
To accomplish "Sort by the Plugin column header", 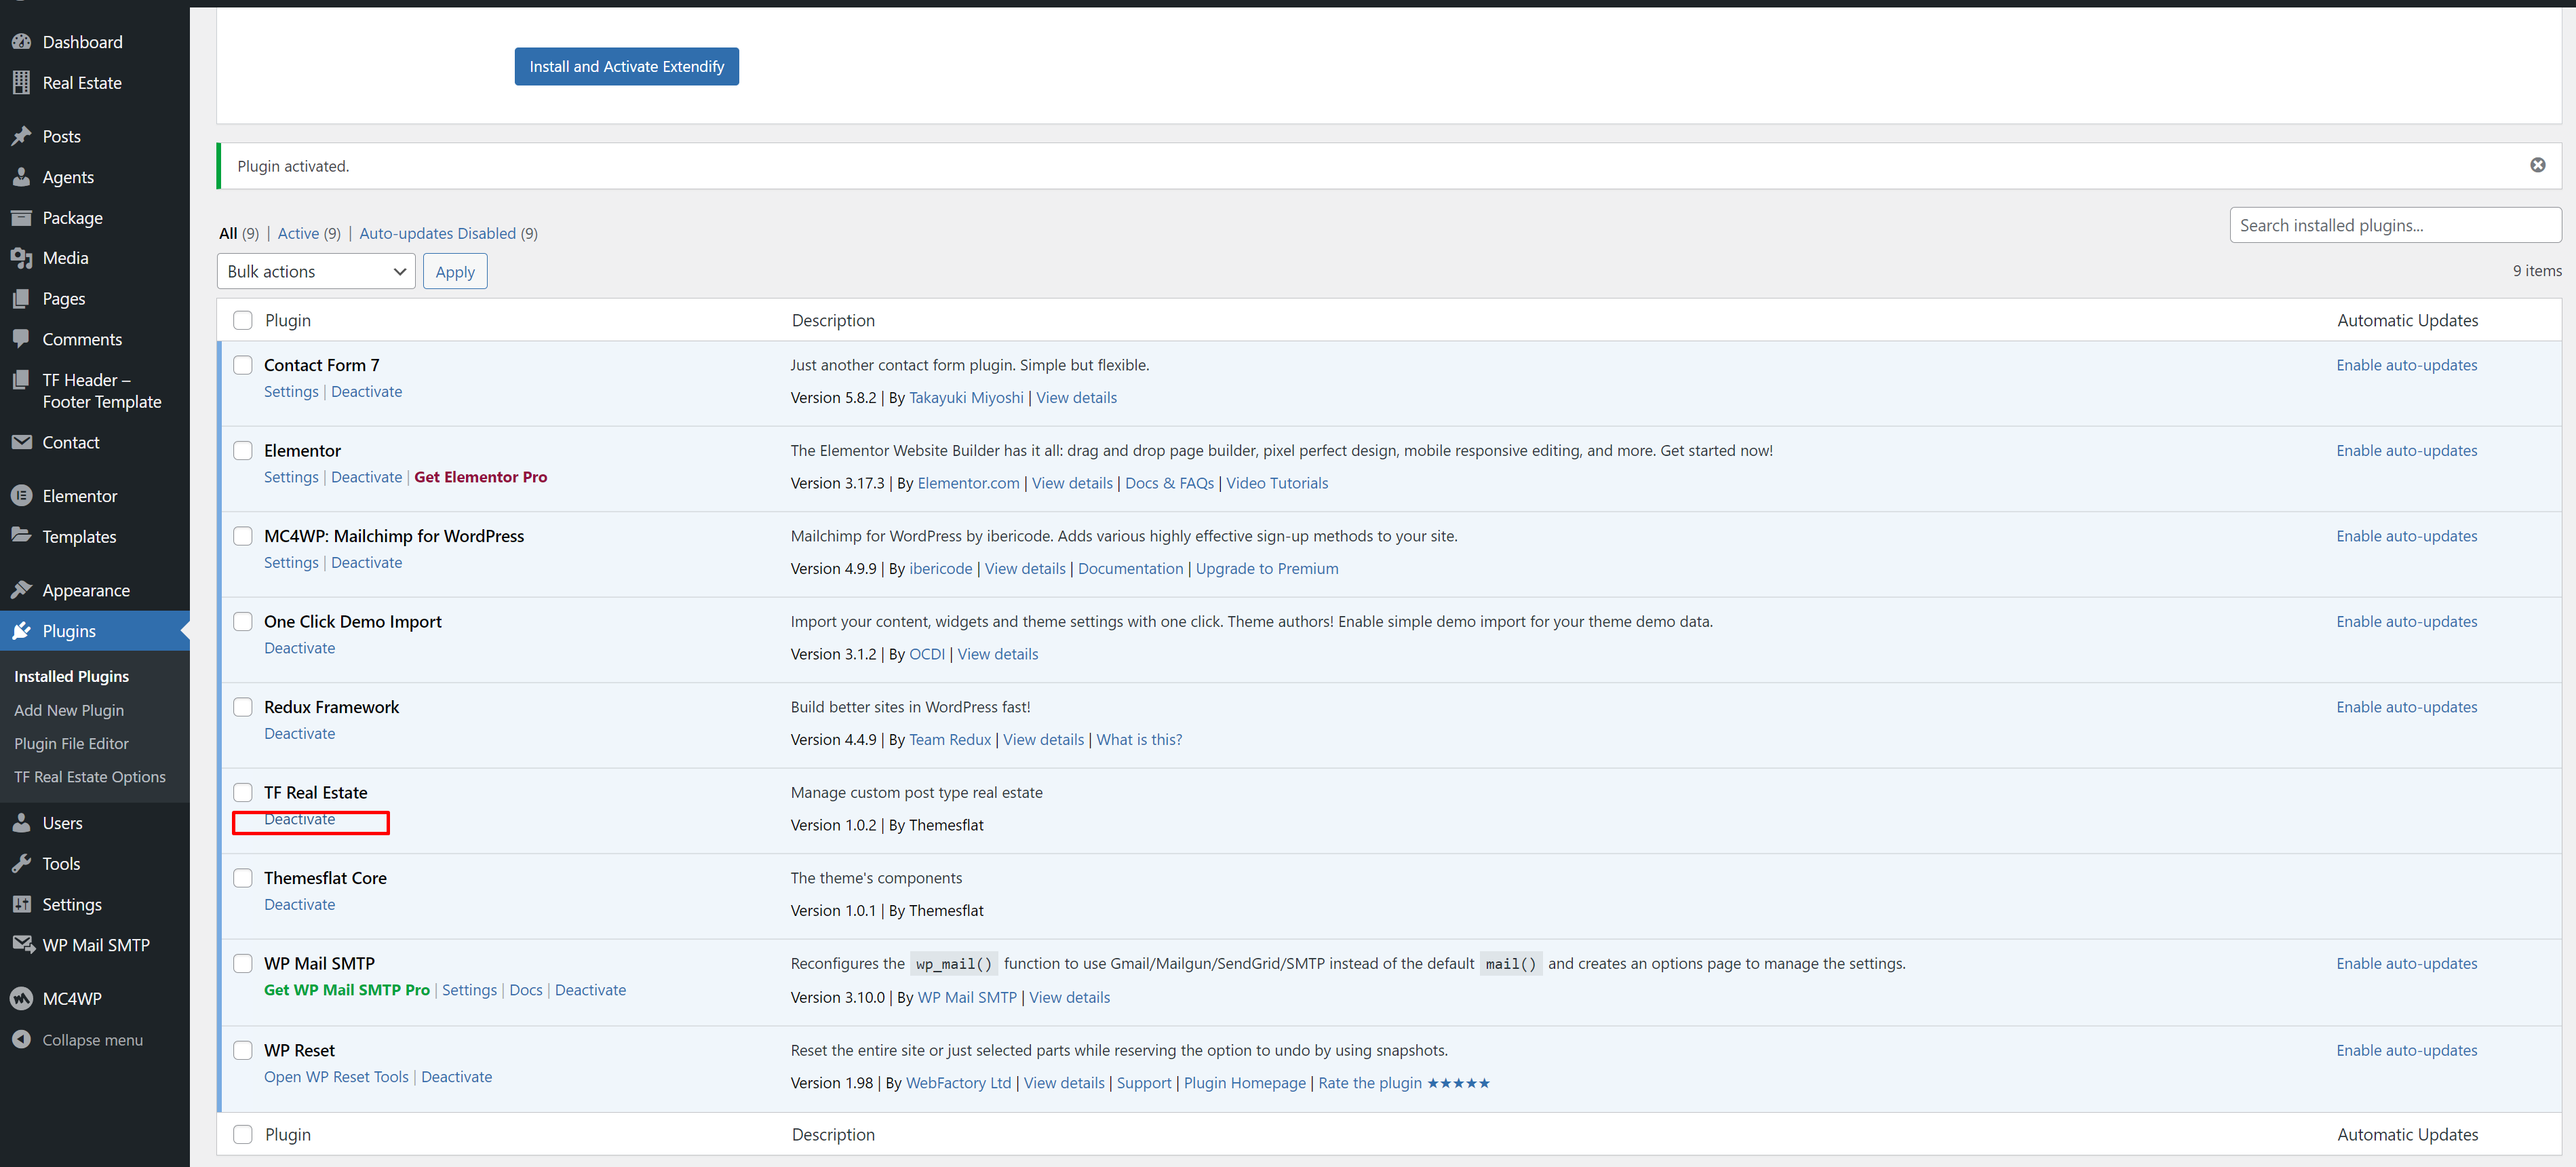I will 288,320.
